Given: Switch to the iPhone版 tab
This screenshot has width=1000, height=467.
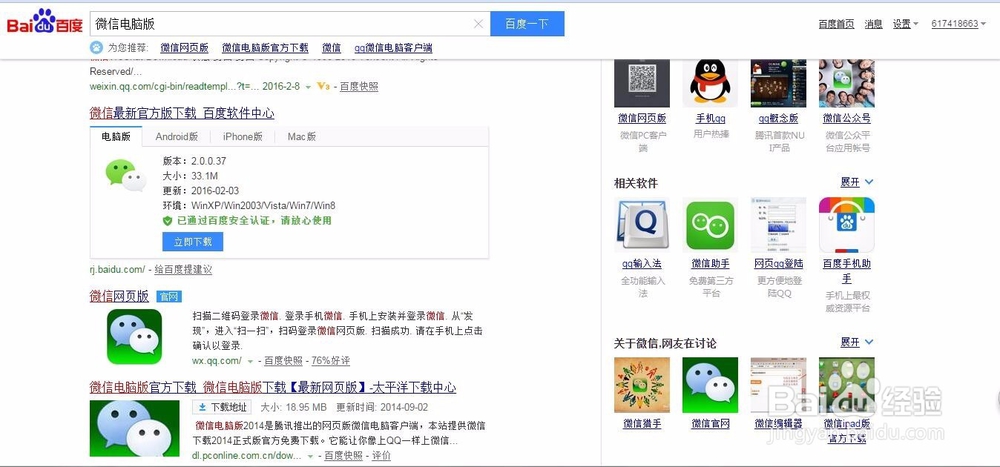Looking at the screenshot, I should coord(242,137).
